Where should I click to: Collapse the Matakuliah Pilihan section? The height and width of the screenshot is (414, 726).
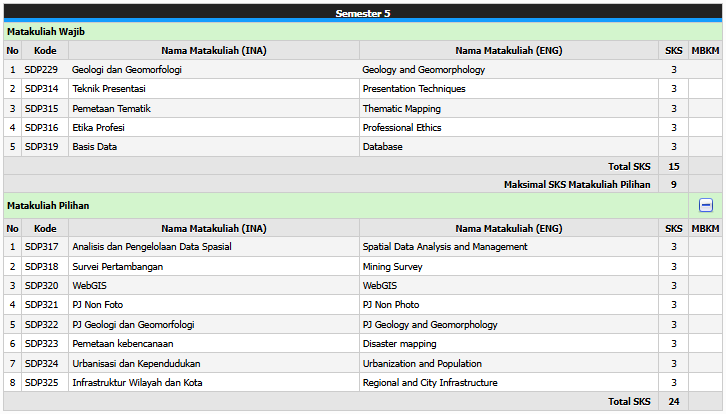click(705, 205)
